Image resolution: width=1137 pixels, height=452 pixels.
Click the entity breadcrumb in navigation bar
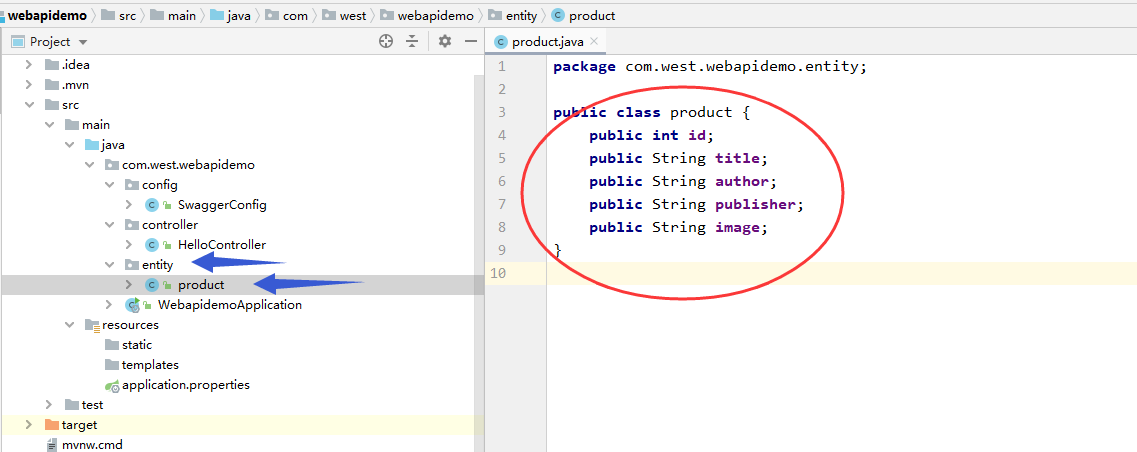[x=521, y=15]
